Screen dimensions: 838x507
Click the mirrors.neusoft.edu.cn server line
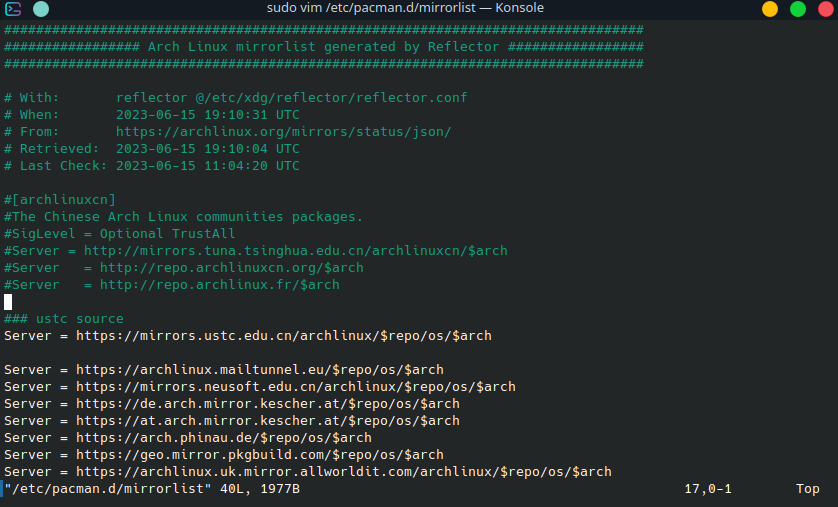pos(259,387)
